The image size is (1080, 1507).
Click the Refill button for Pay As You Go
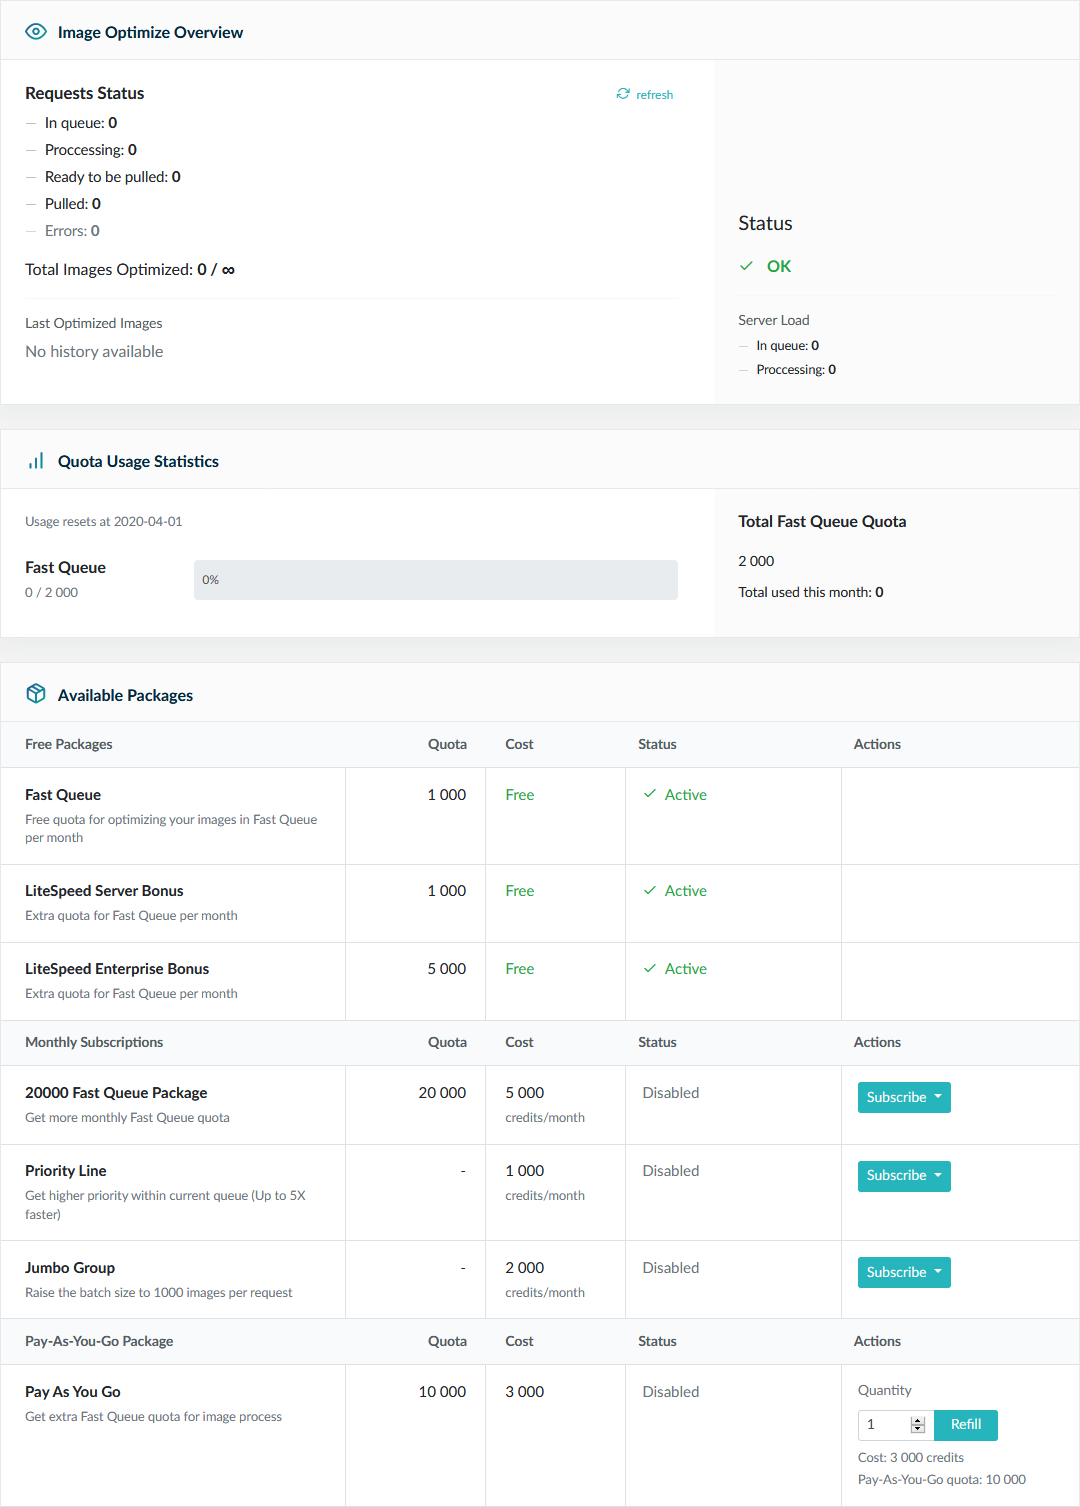[966, 1424]
